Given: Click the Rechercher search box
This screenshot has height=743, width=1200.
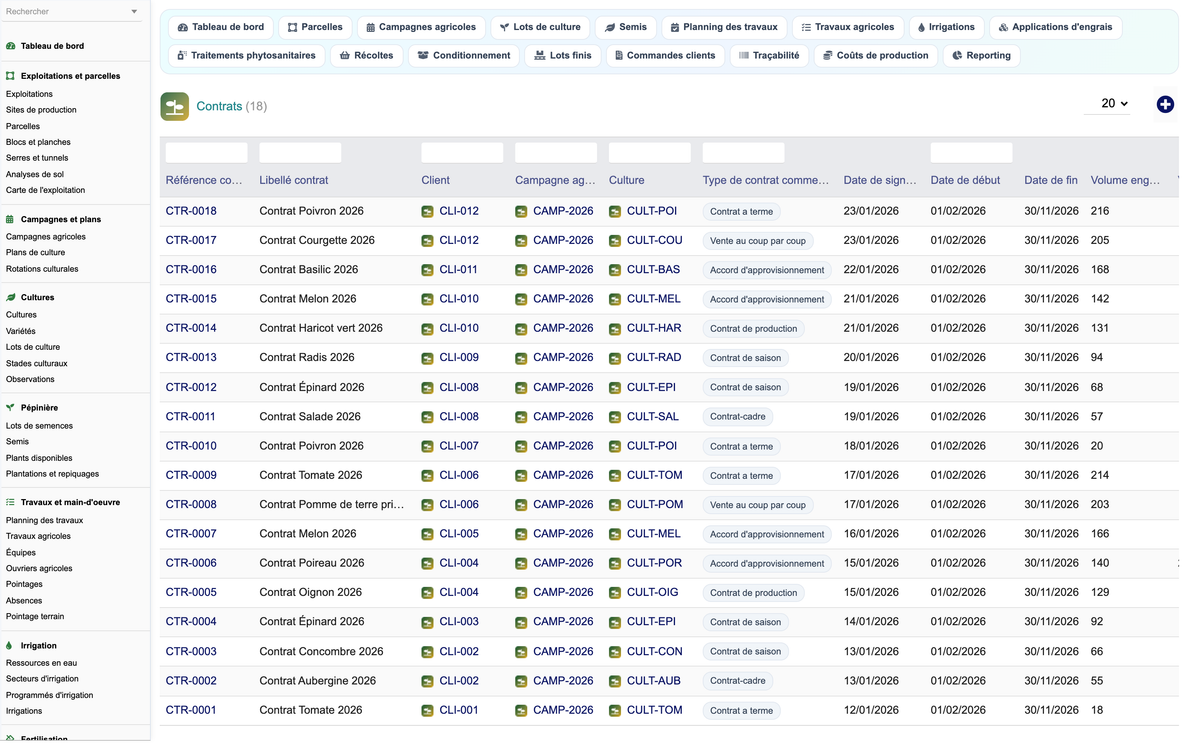Looking at the screenshot, I should click(65, 12).
